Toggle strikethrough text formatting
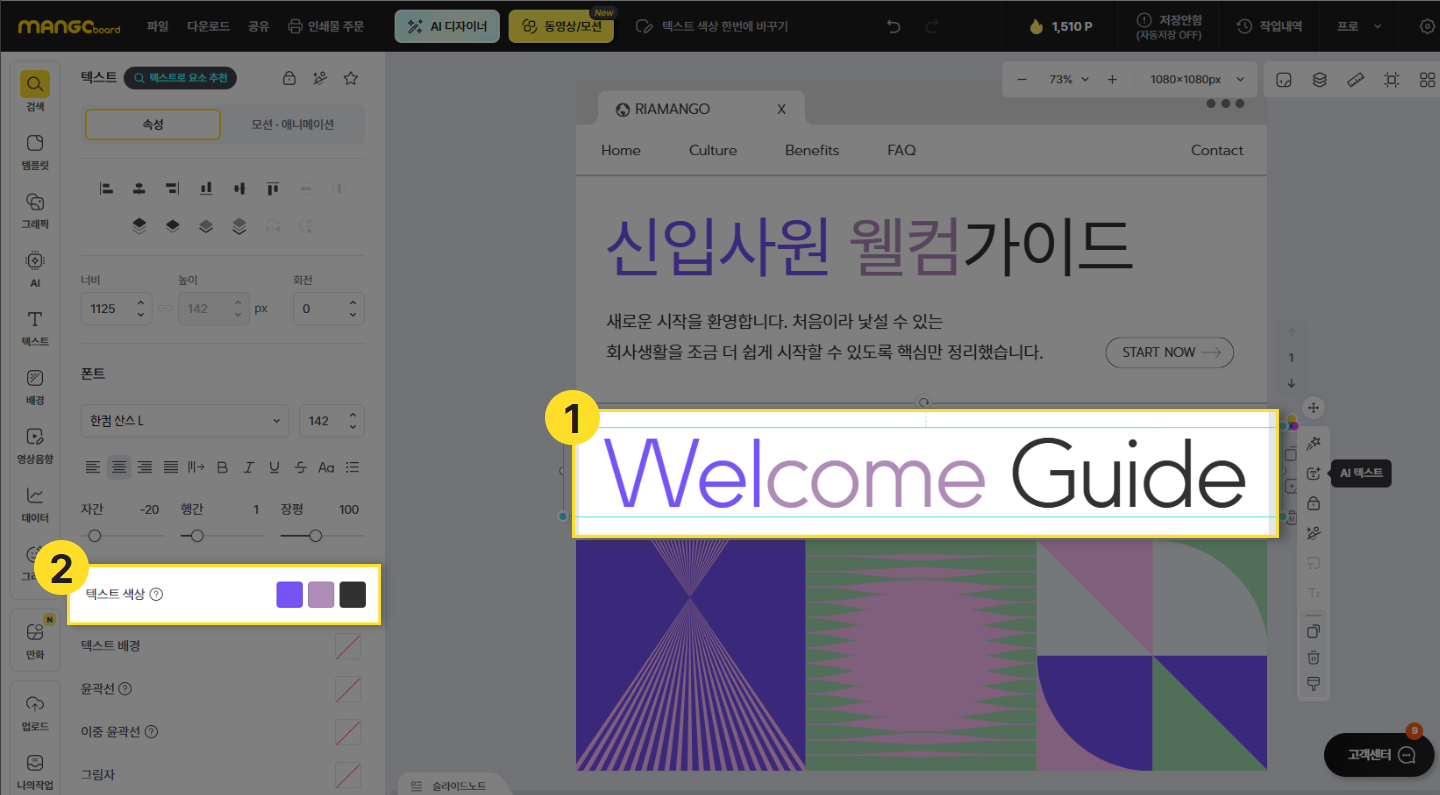Screen dimensions: 1440x795 click(x=300, y=467)
